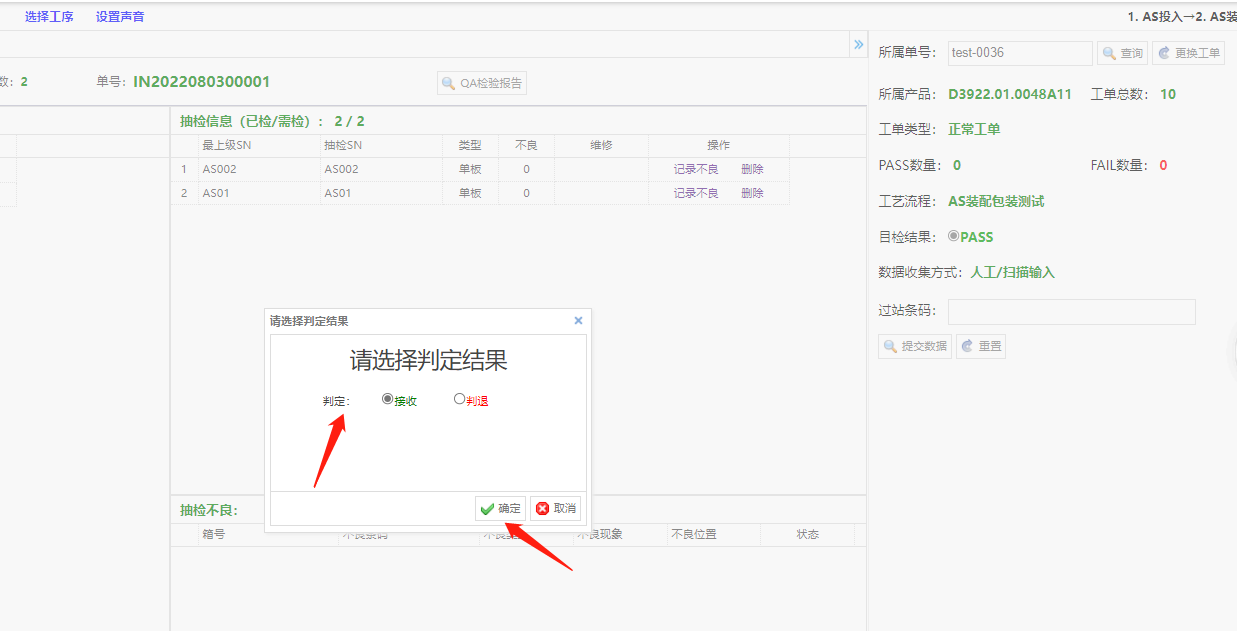This screenshot has height=631, width=1237.
Task: Select the 接收 accept radio option
Action: click(x=388, y=398)
